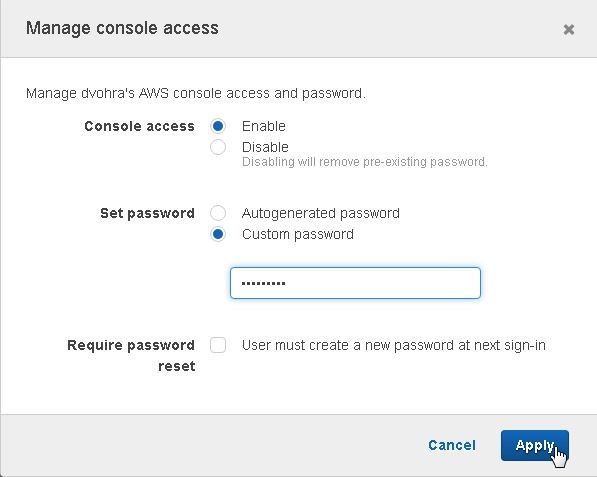This screenshot has height=477, width=597.
Task: Click the 'Custom password' label text
Action: point(298,234)
